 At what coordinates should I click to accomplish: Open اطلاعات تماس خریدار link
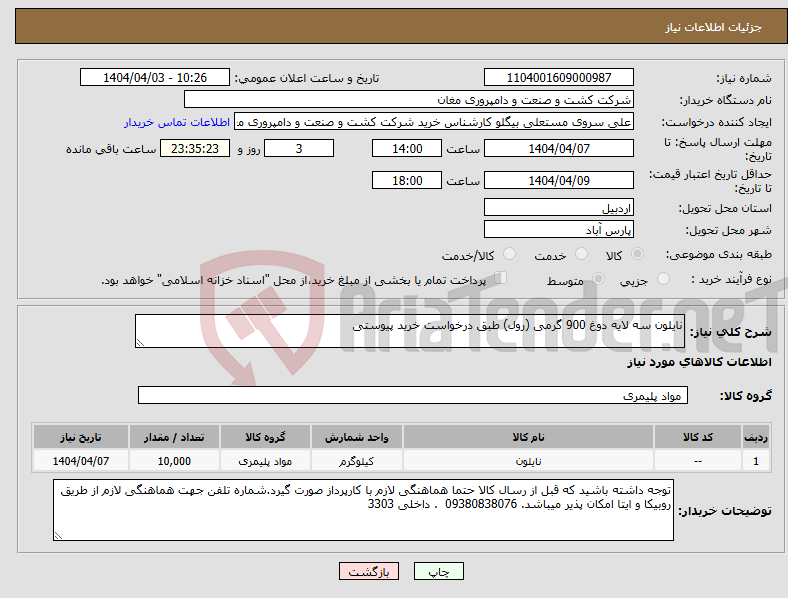177,122
